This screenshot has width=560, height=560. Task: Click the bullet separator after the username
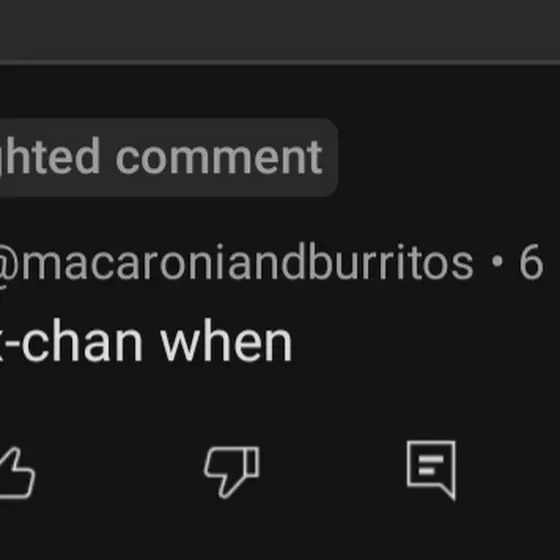[497, 261]
